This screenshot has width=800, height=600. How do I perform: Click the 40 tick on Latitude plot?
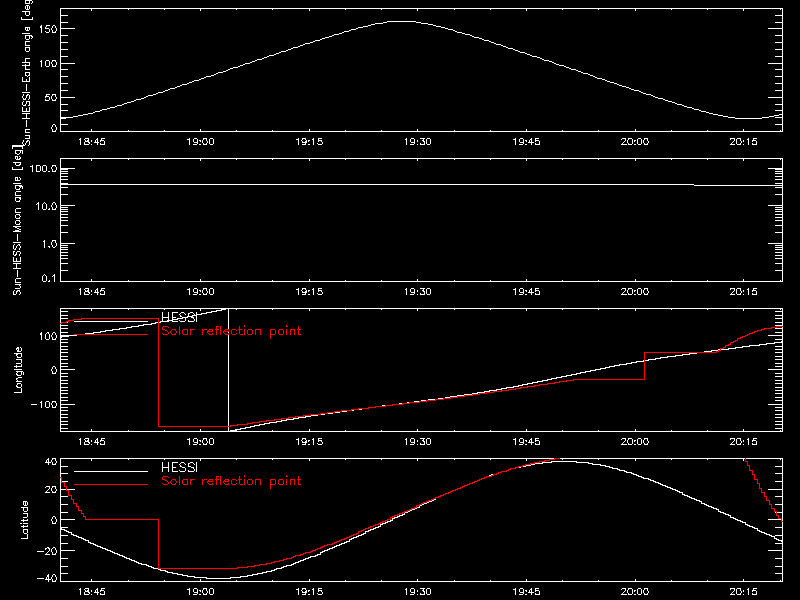point(51,462)
